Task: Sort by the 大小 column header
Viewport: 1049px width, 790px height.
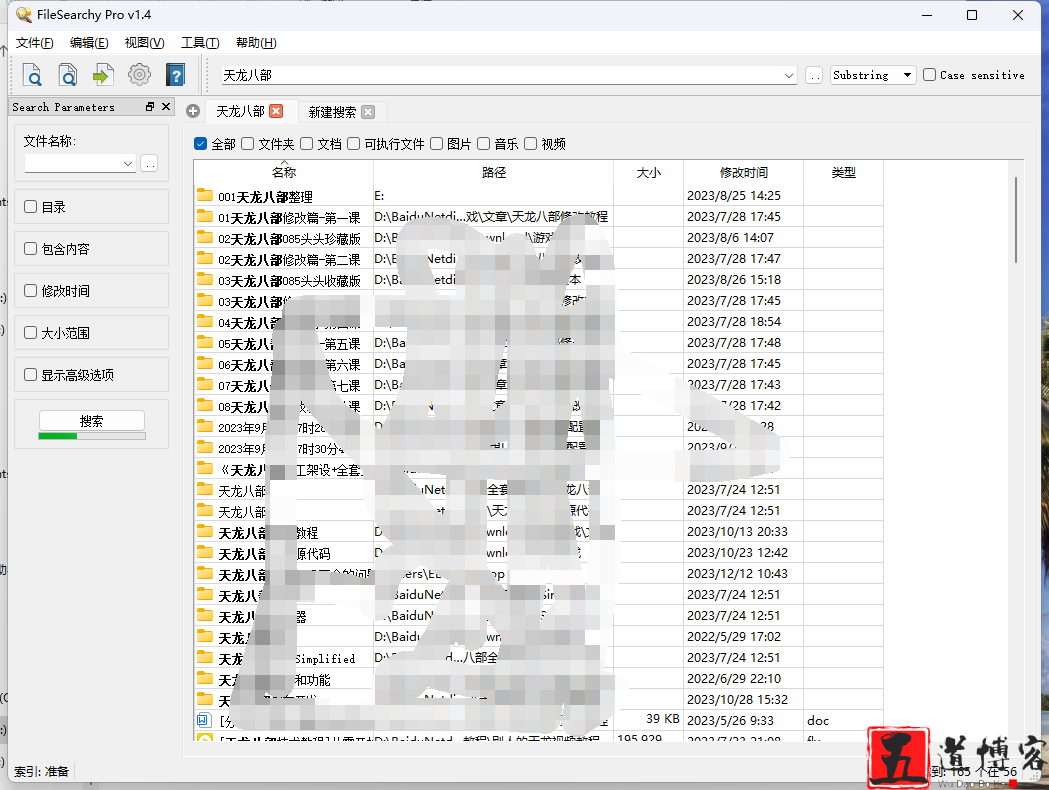Action: pyautogui.click(x=648, y=173)
